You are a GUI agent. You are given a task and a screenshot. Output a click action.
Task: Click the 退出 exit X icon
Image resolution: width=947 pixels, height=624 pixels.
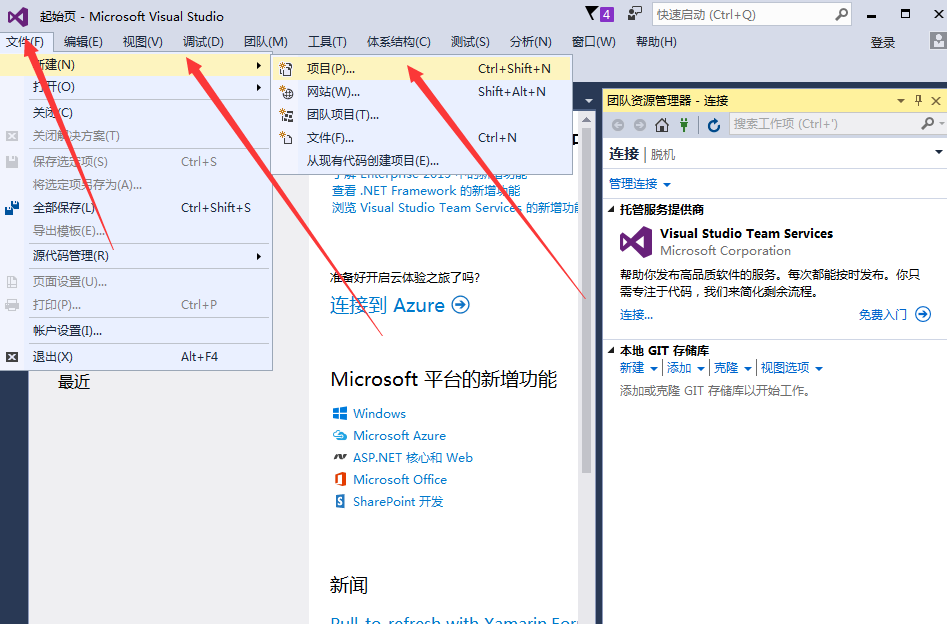click(12, 357)
